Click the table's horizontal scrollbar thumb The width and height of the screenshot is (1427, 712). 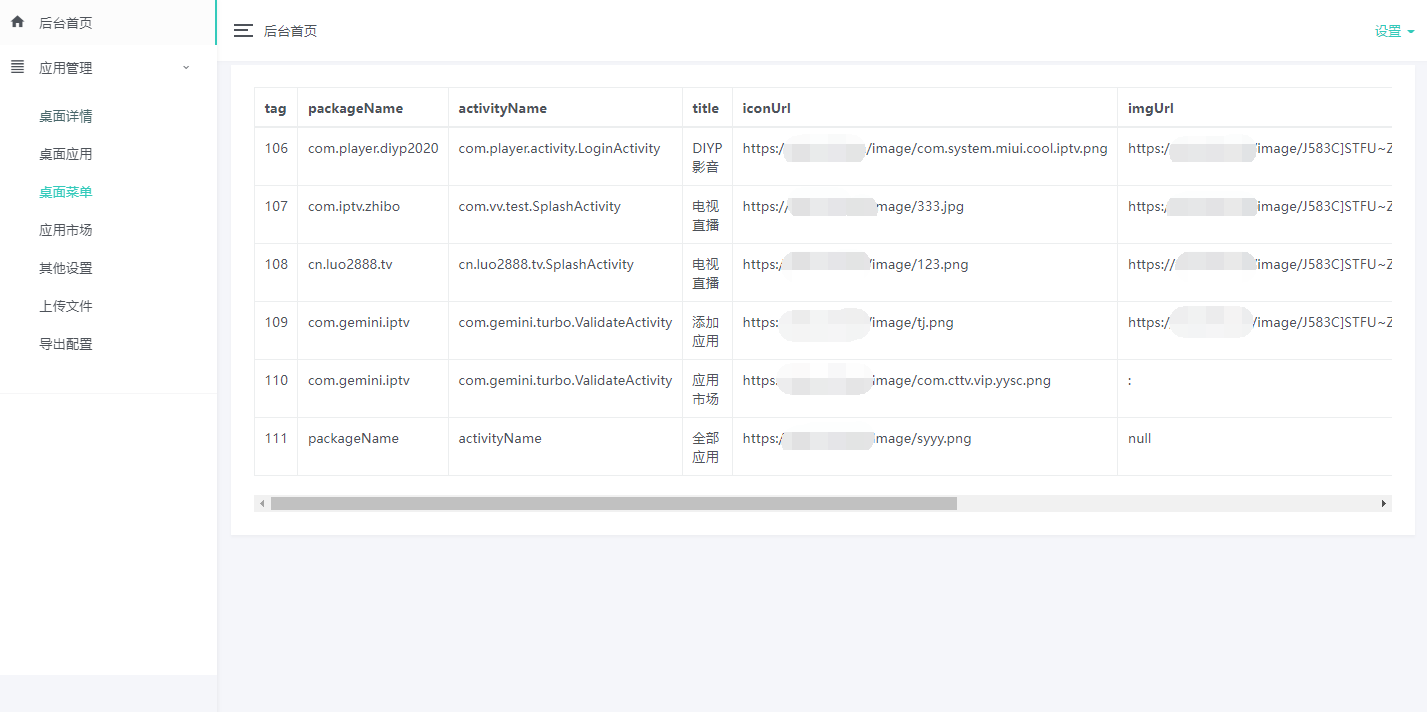(613, 504)
